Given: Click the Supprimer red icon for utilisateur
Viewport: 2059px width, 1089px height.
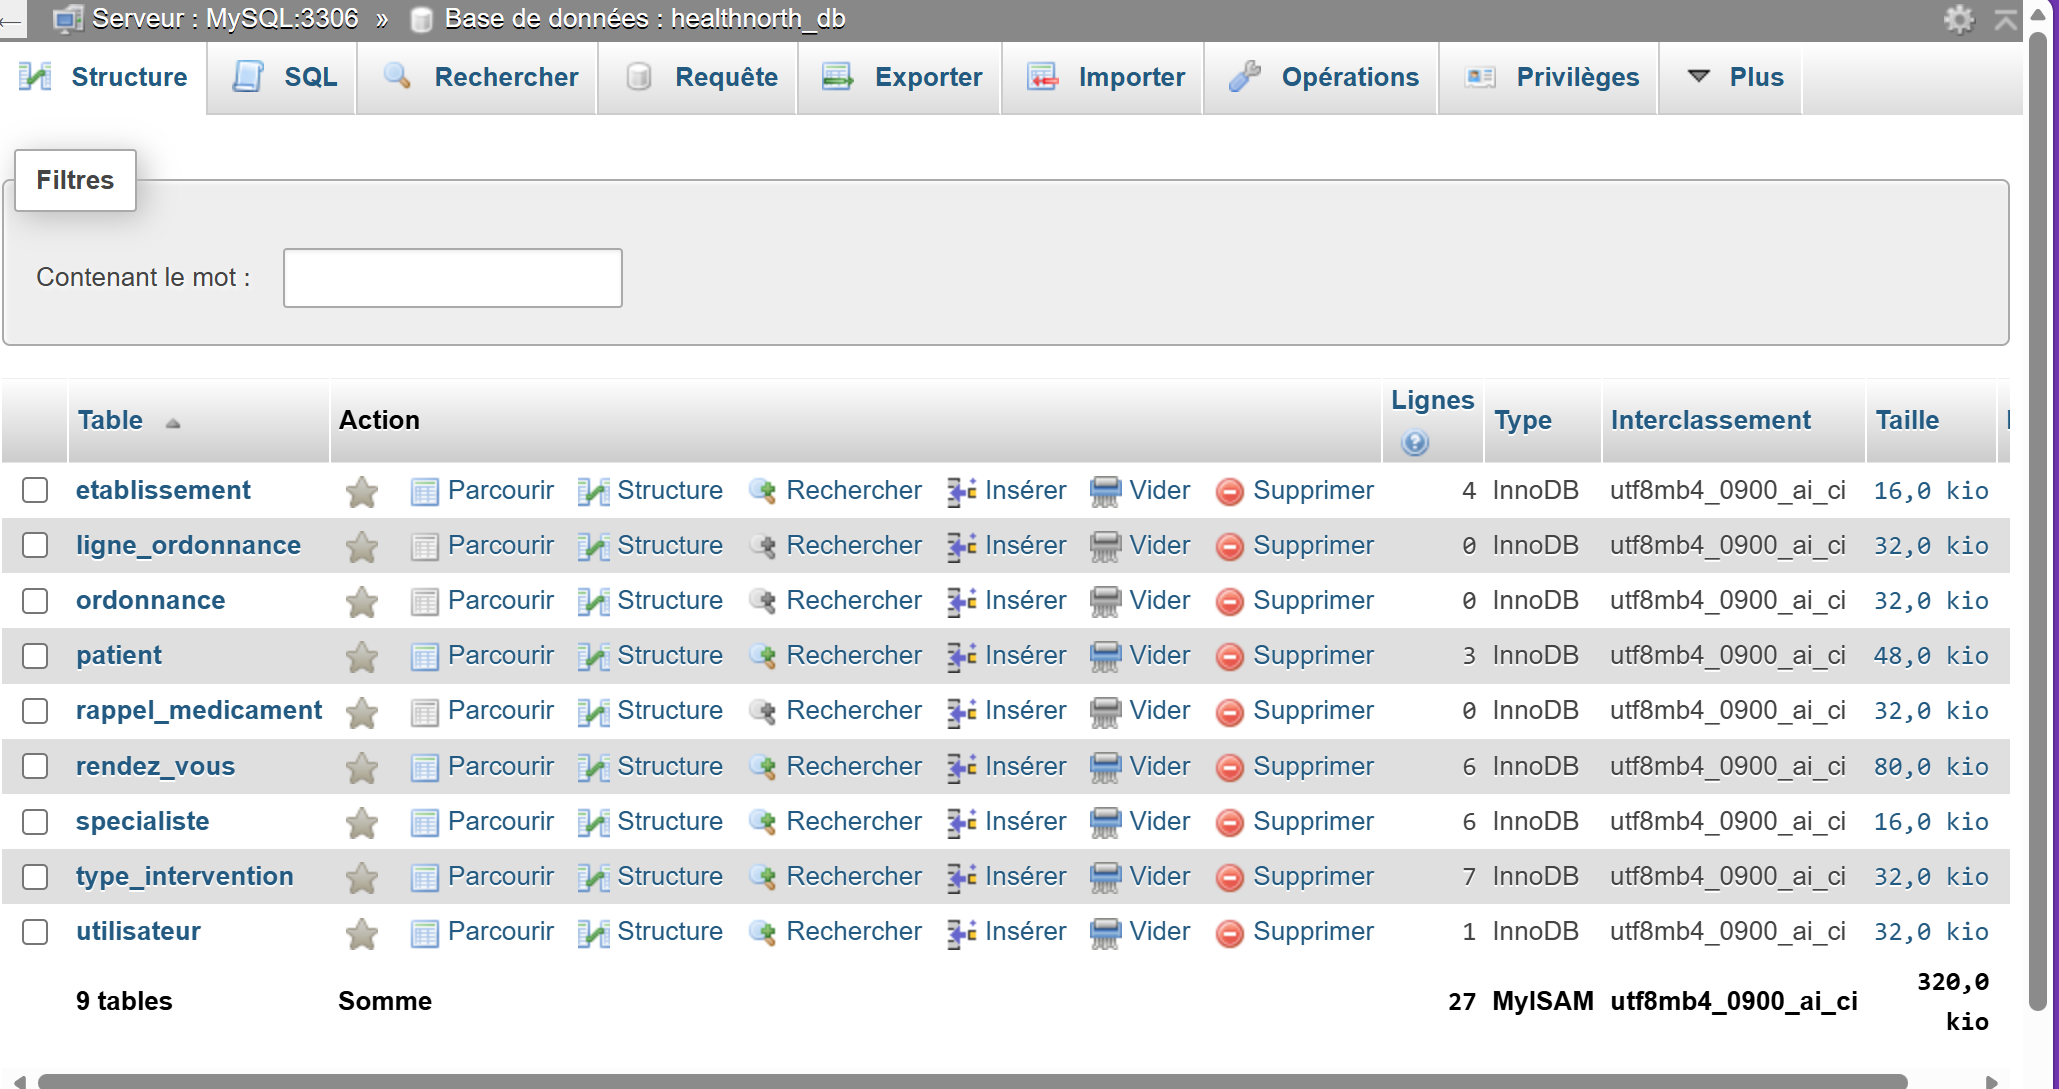Looking at the screenshot, I should 1229,932.
